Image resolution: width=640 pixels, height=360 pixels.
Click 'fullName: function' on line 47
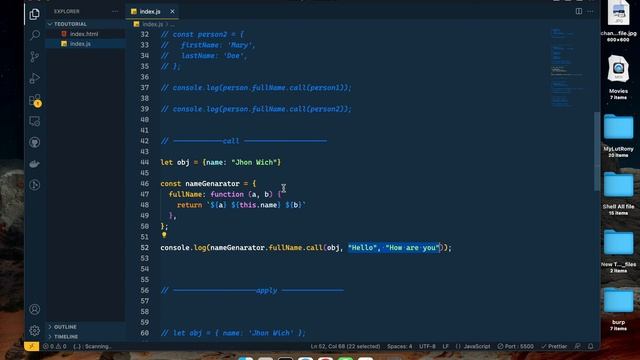(206, 194)
